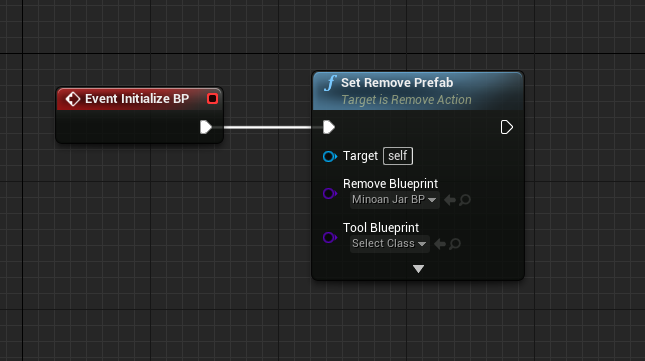Click the self value box next to Target

(398, 156)
